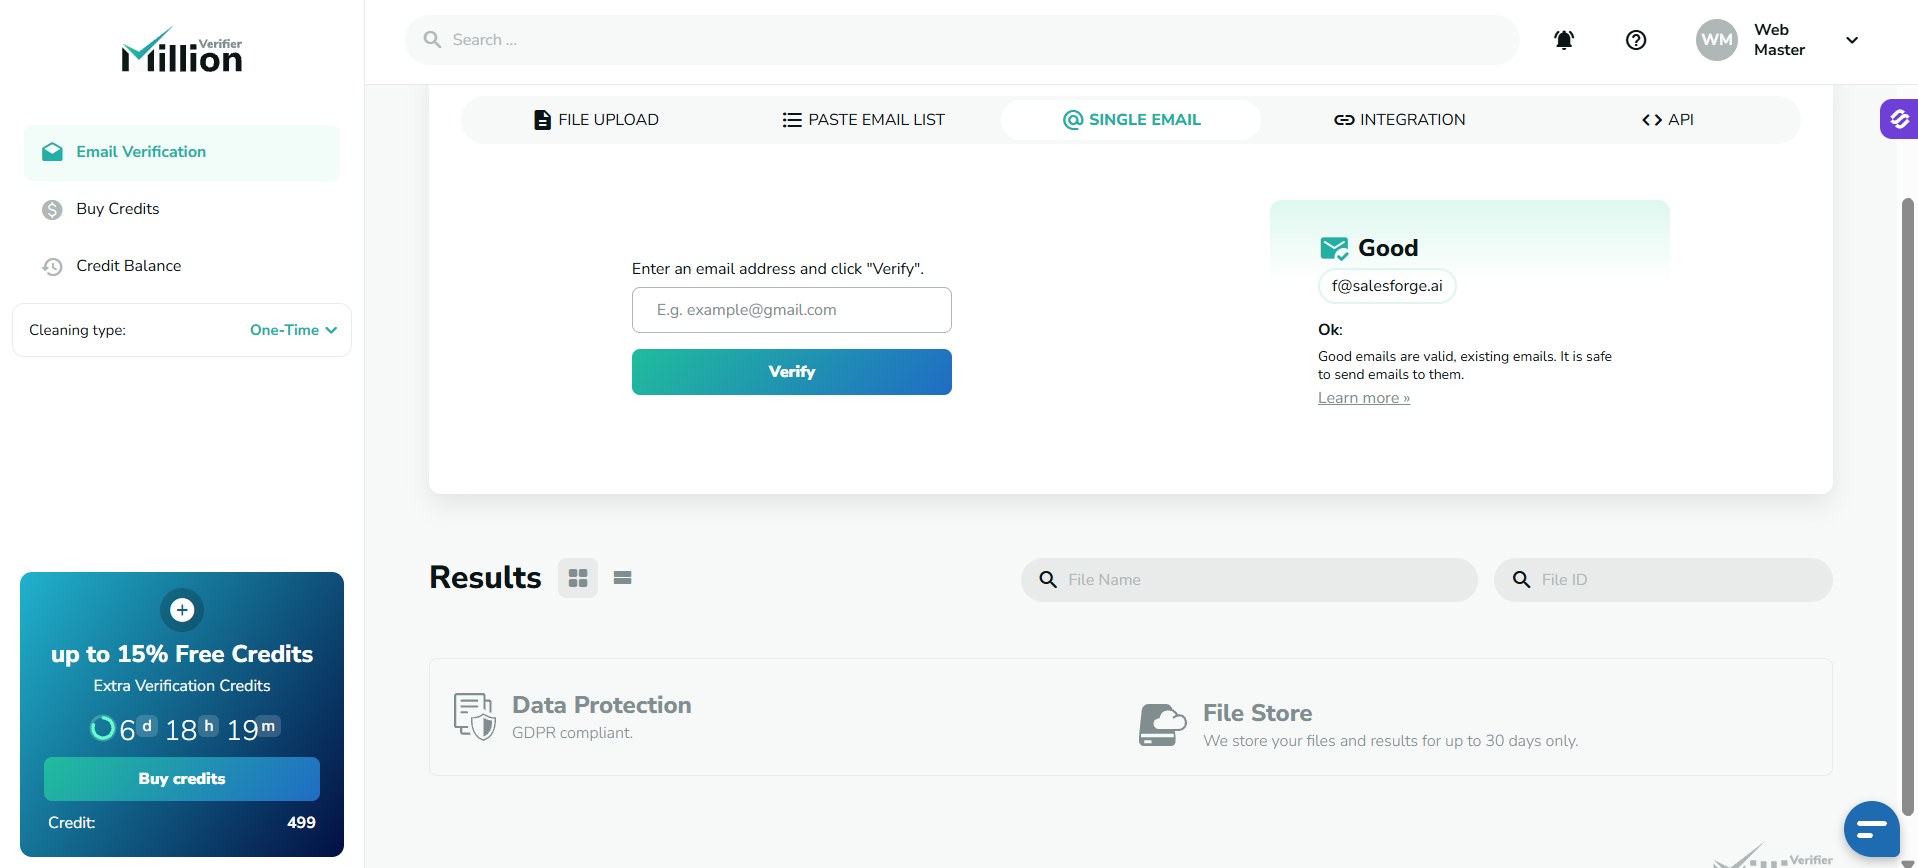Open the chat widget button
Viewport: 1918px width, 868px height.
[1872, 829]
